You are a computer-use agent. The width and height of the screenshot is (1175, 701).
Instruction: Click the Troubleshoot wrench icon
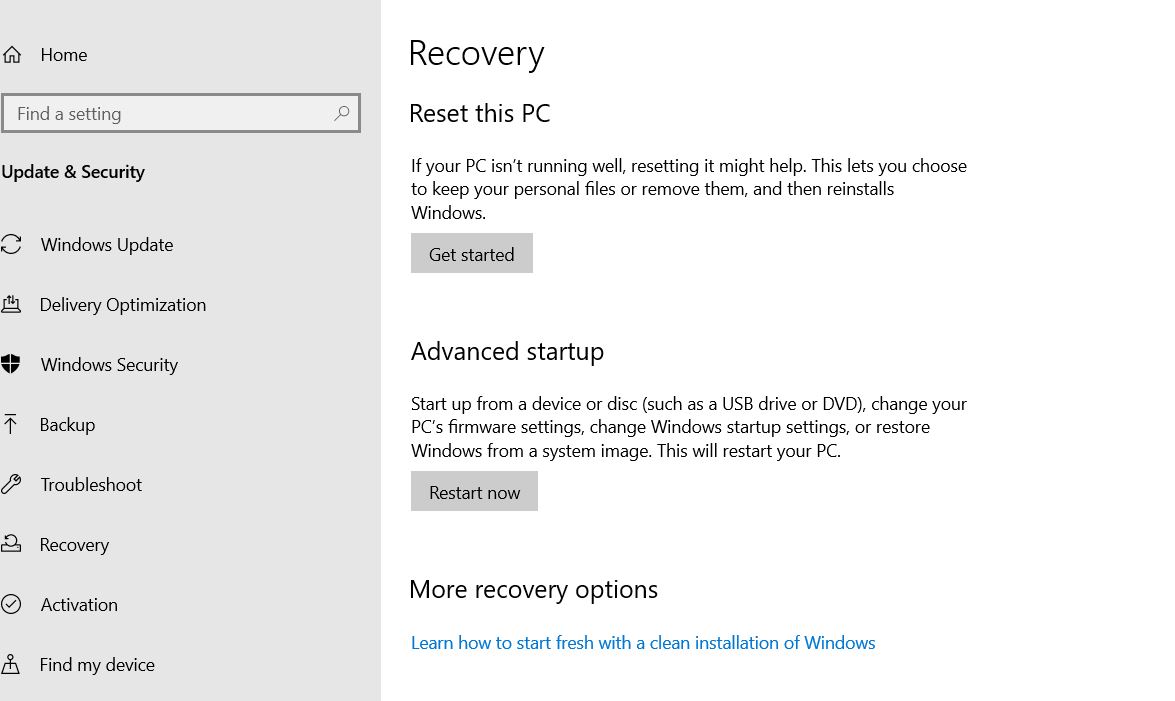pyautogui.click(x=10, y=484)
